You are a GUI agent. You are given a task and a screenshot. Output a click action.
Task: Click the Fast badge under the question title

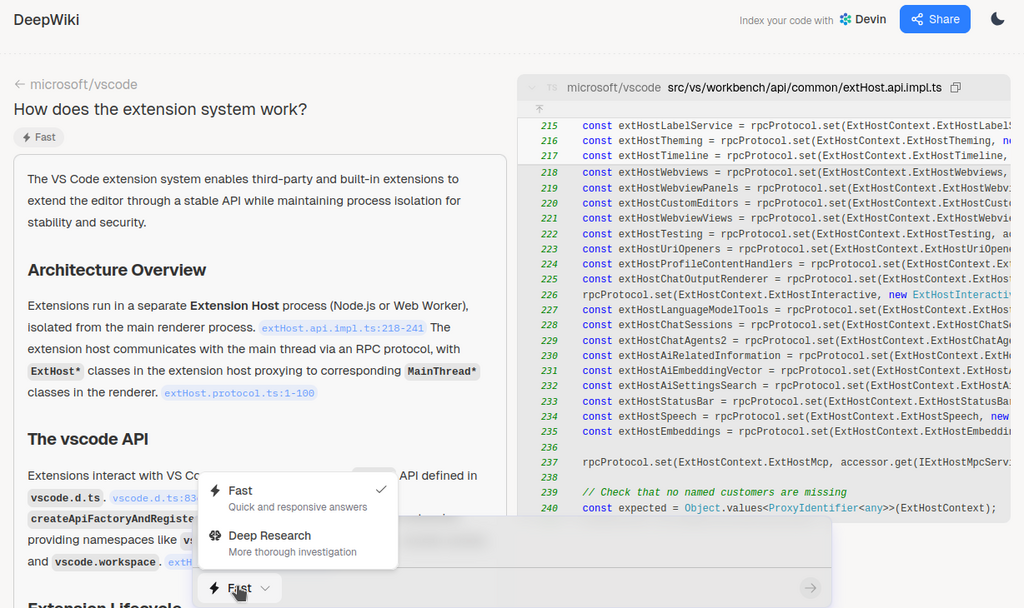coord(39,137)
